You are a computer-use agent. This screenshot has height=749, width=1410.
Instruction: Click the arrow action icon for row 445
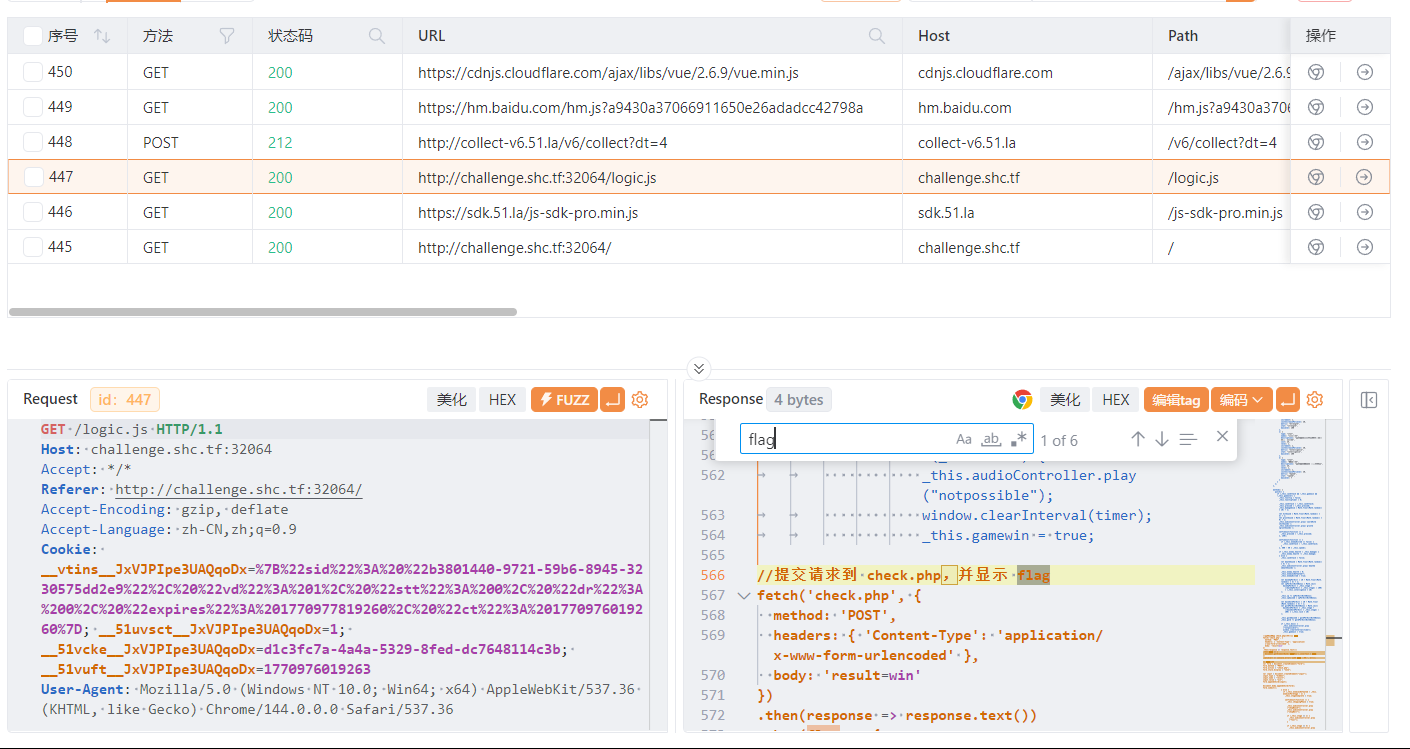point(1364,247)
